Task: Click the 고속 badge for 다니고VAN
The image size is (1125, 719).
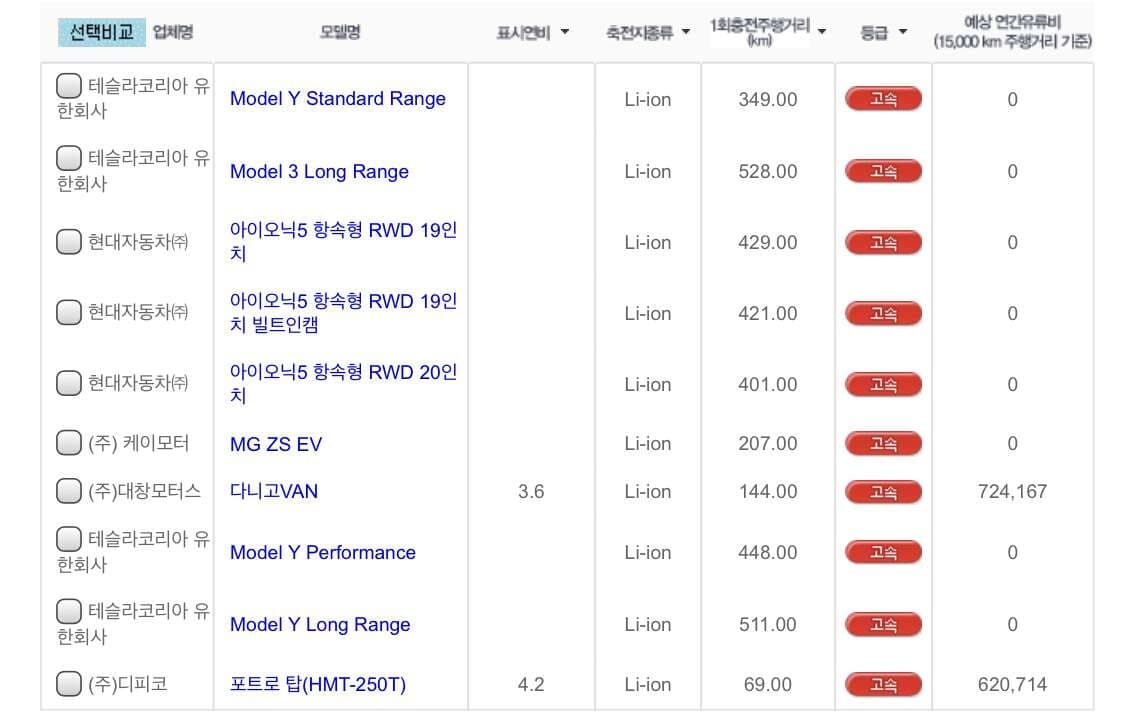Action: tap(883, 491)
